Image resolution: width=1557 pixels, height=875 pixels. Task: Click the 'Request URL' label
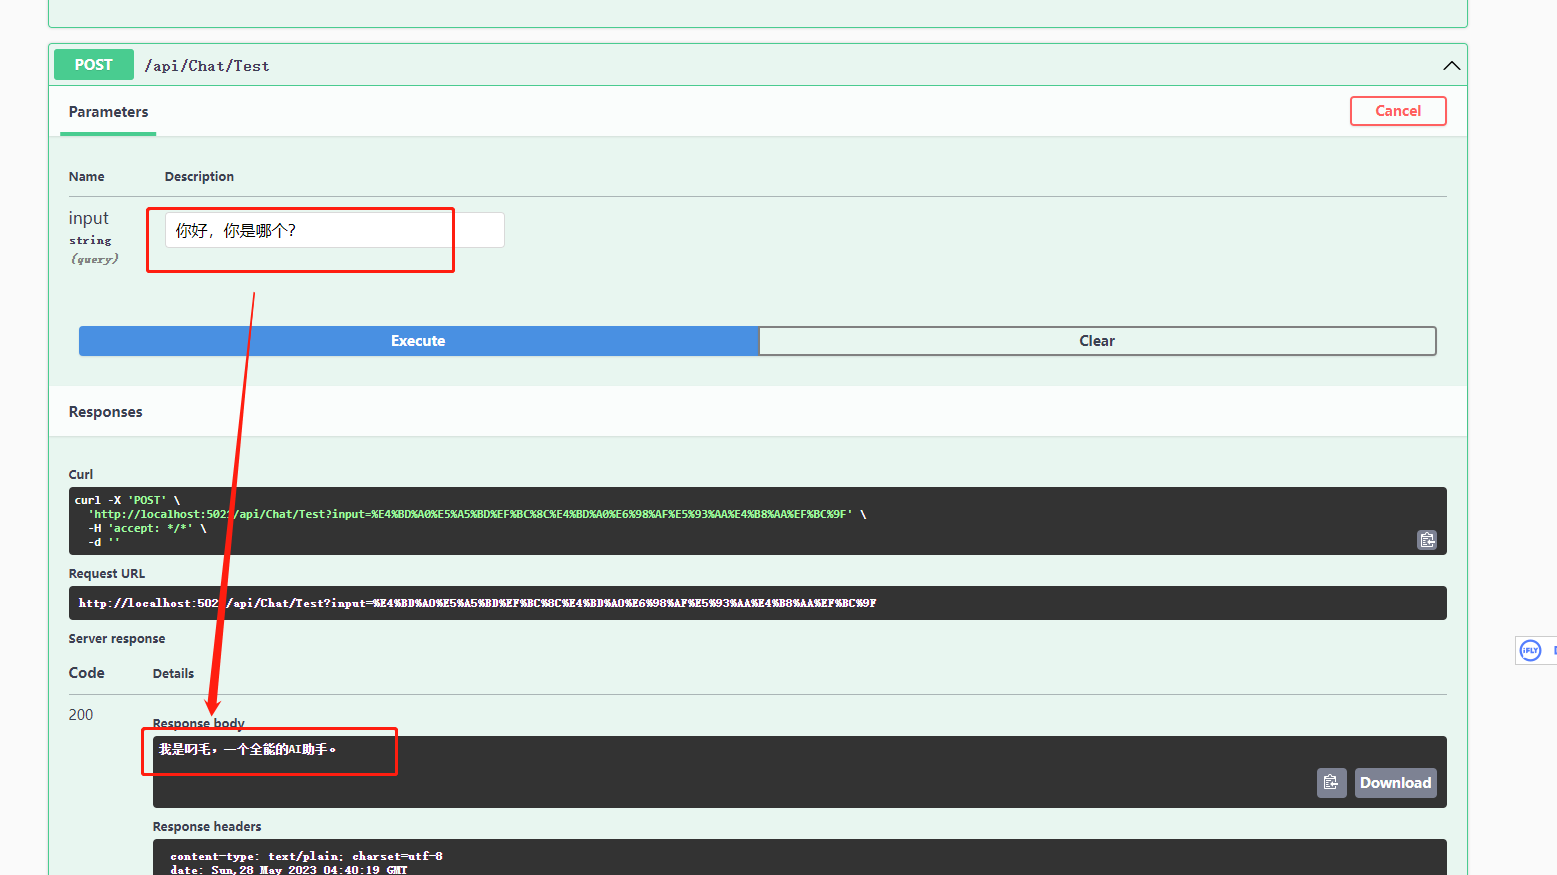tap(107, 574)
